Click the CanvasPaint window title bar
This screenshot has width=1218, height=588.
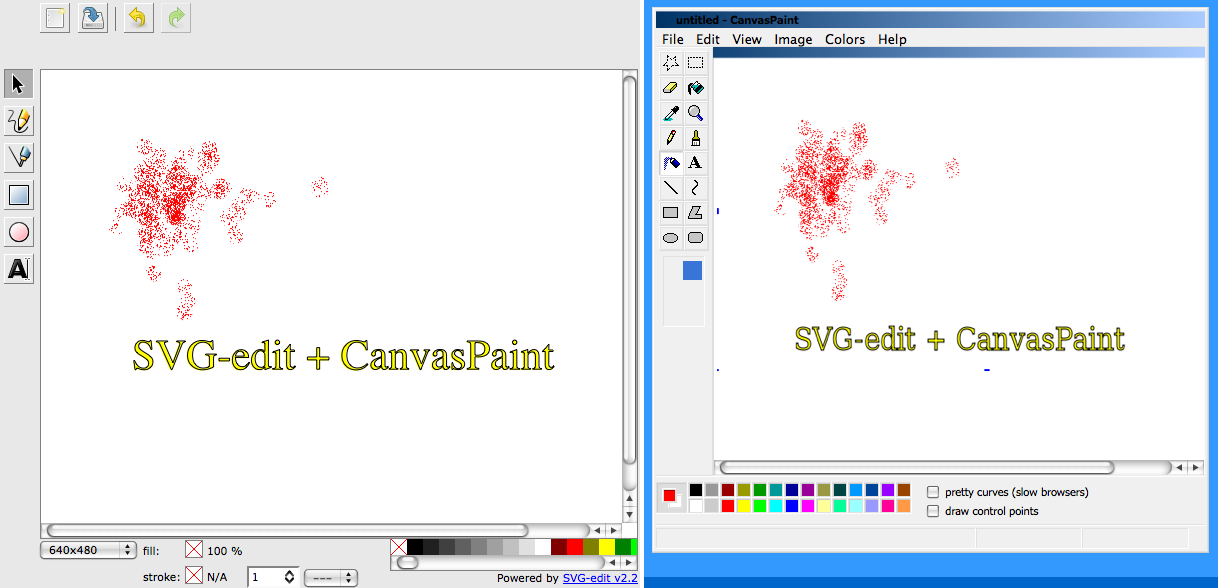point(929,19)
